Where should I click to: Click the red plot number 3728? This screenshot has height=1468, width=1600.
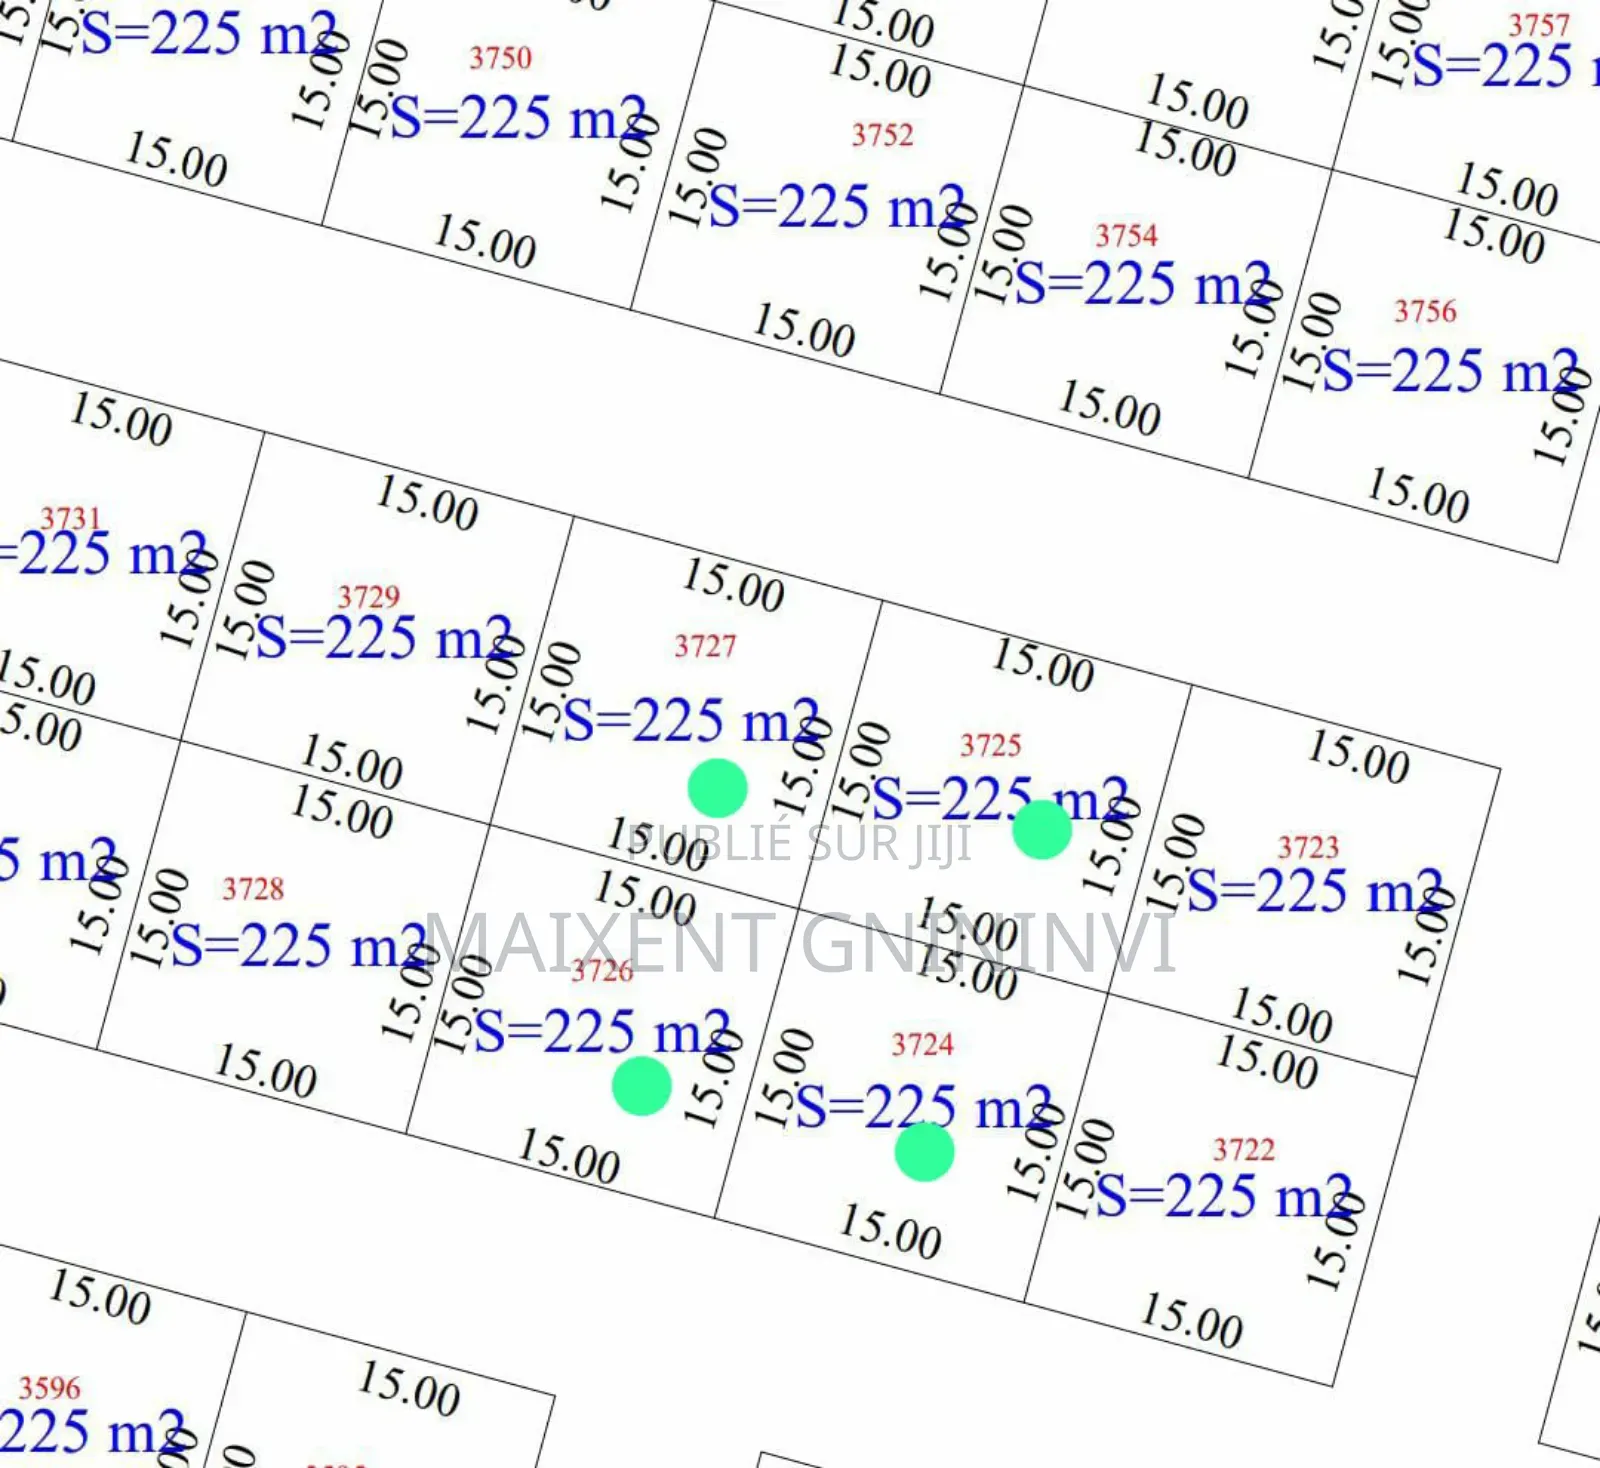click(253, 889)
